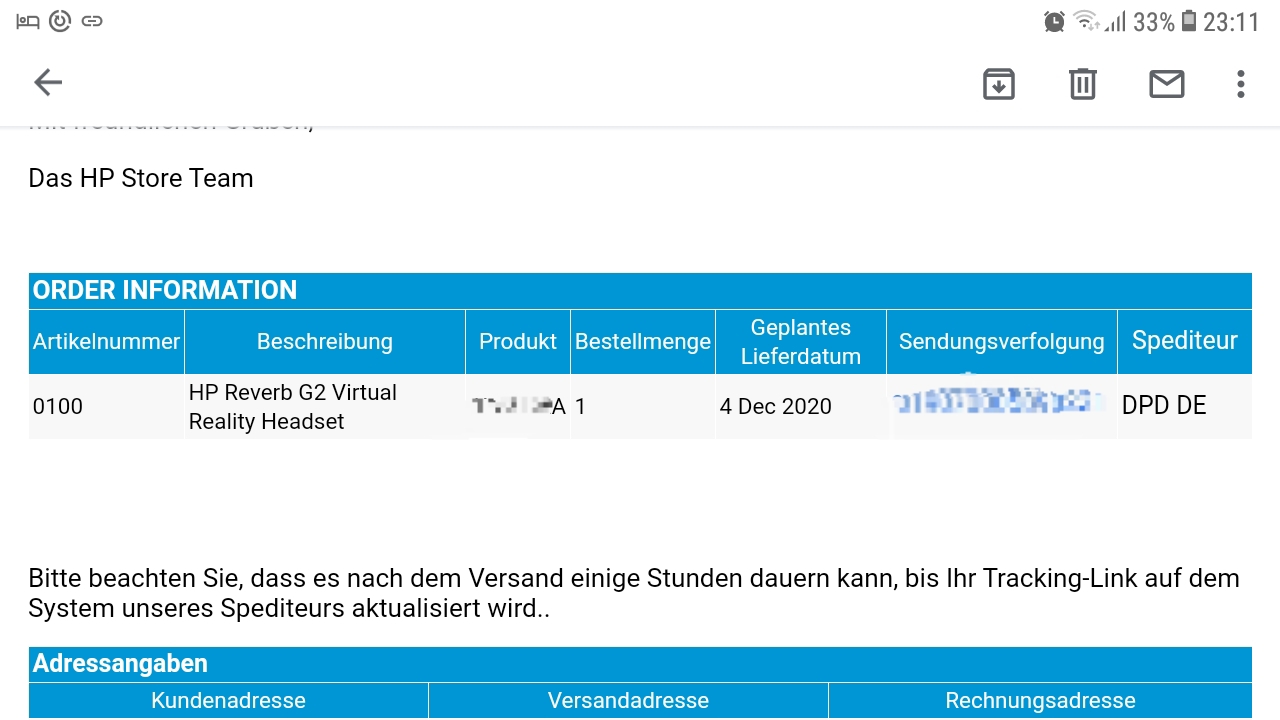The height and width of the screenshot is (720, 1280).
Task: Tap the battery status icon
Action: [x=1189, y=21]
